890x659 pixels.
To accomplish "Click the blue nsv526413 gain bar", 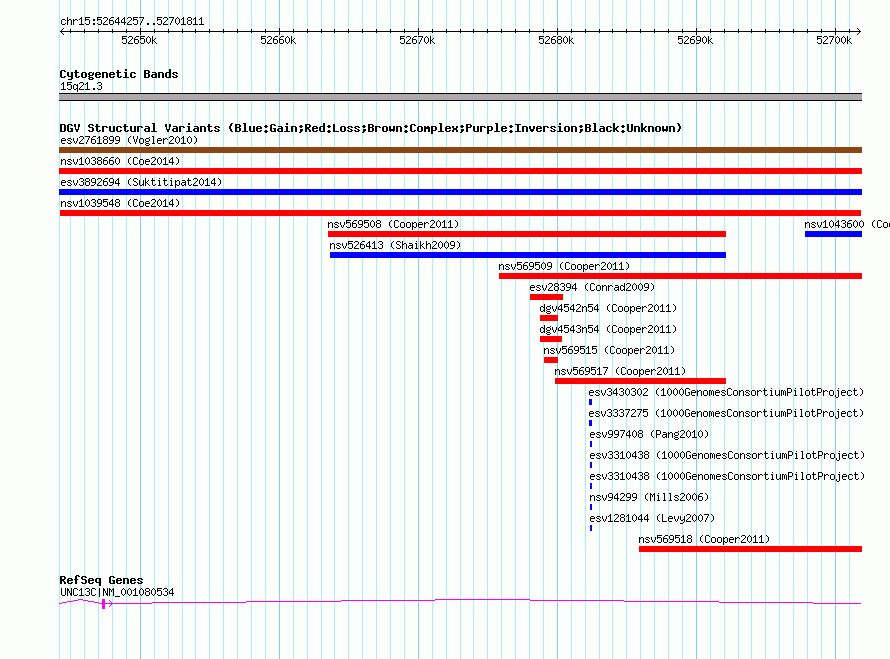I will click(x=528, y=255).
